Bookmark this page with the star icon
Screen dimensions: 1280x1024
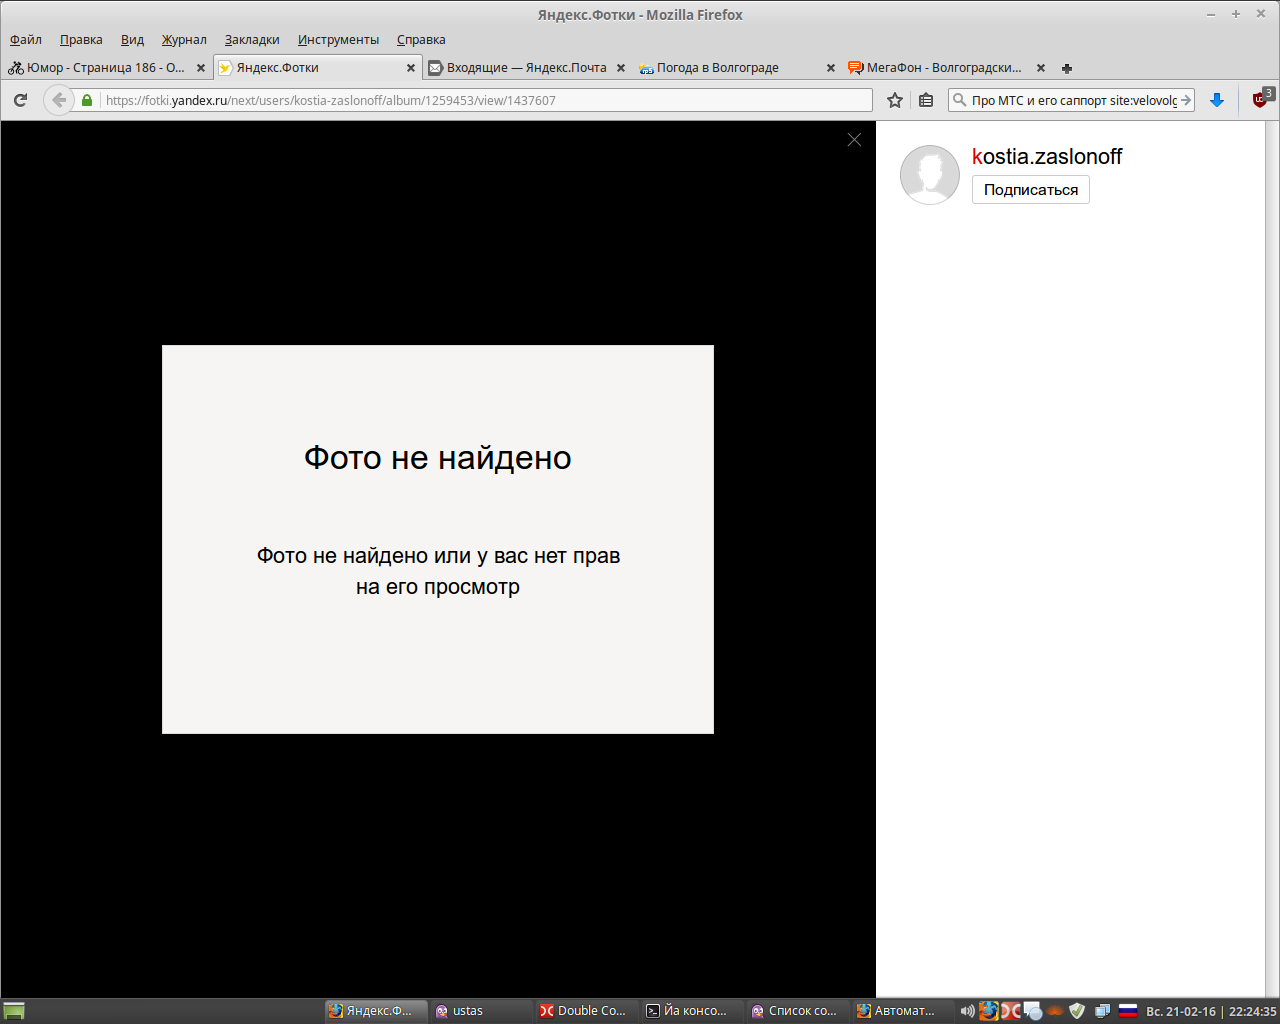[x=895, y=100]
